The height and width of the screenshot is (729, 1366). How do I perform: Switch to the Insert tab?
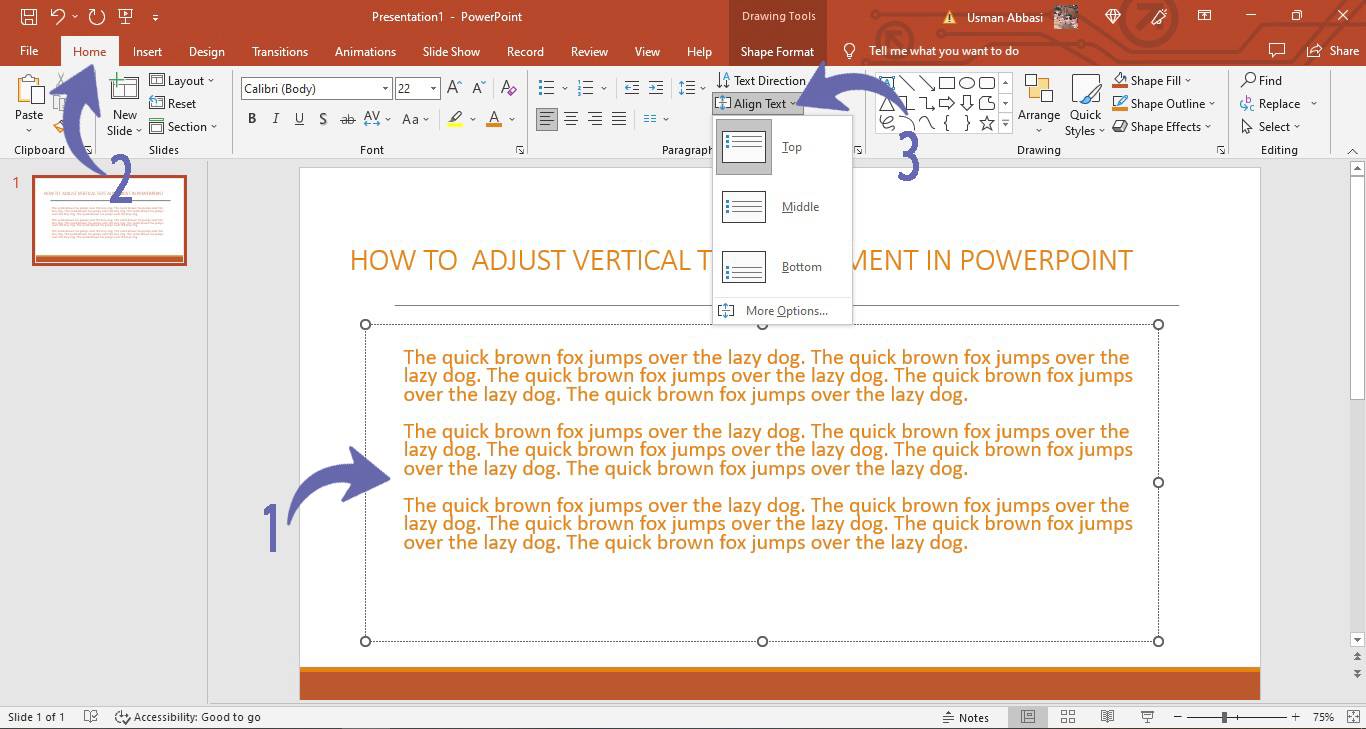click(x=147, y=51)
